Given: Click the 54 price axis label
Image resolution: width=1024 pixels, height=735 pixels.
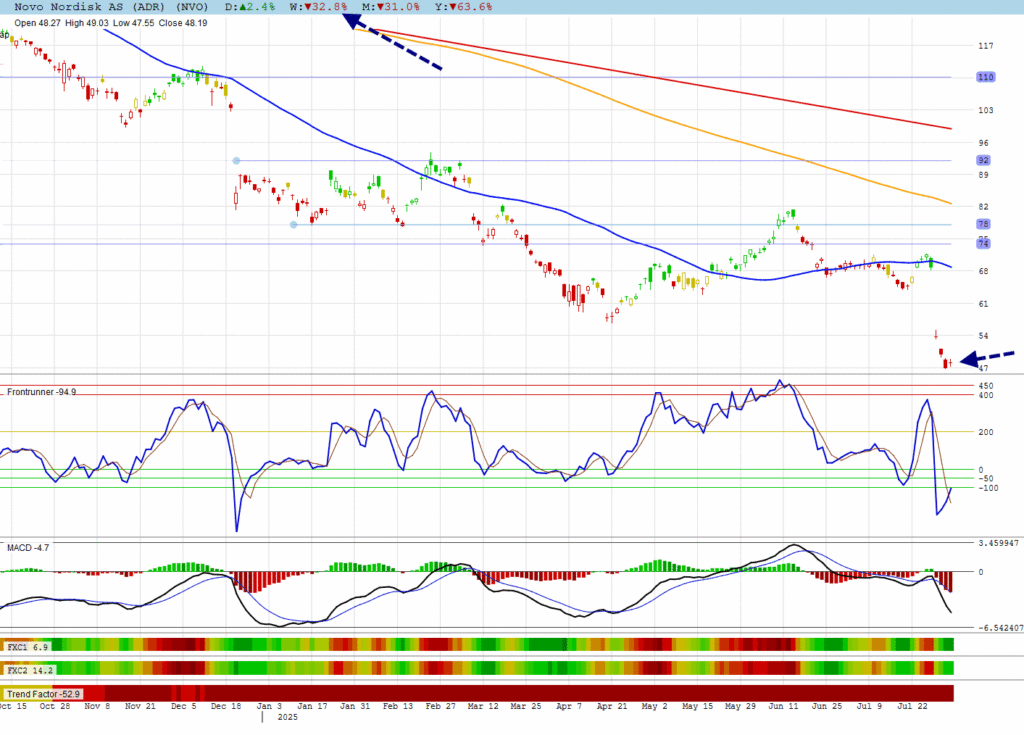Looking at the screenshot, I should (x=984, y=336).
